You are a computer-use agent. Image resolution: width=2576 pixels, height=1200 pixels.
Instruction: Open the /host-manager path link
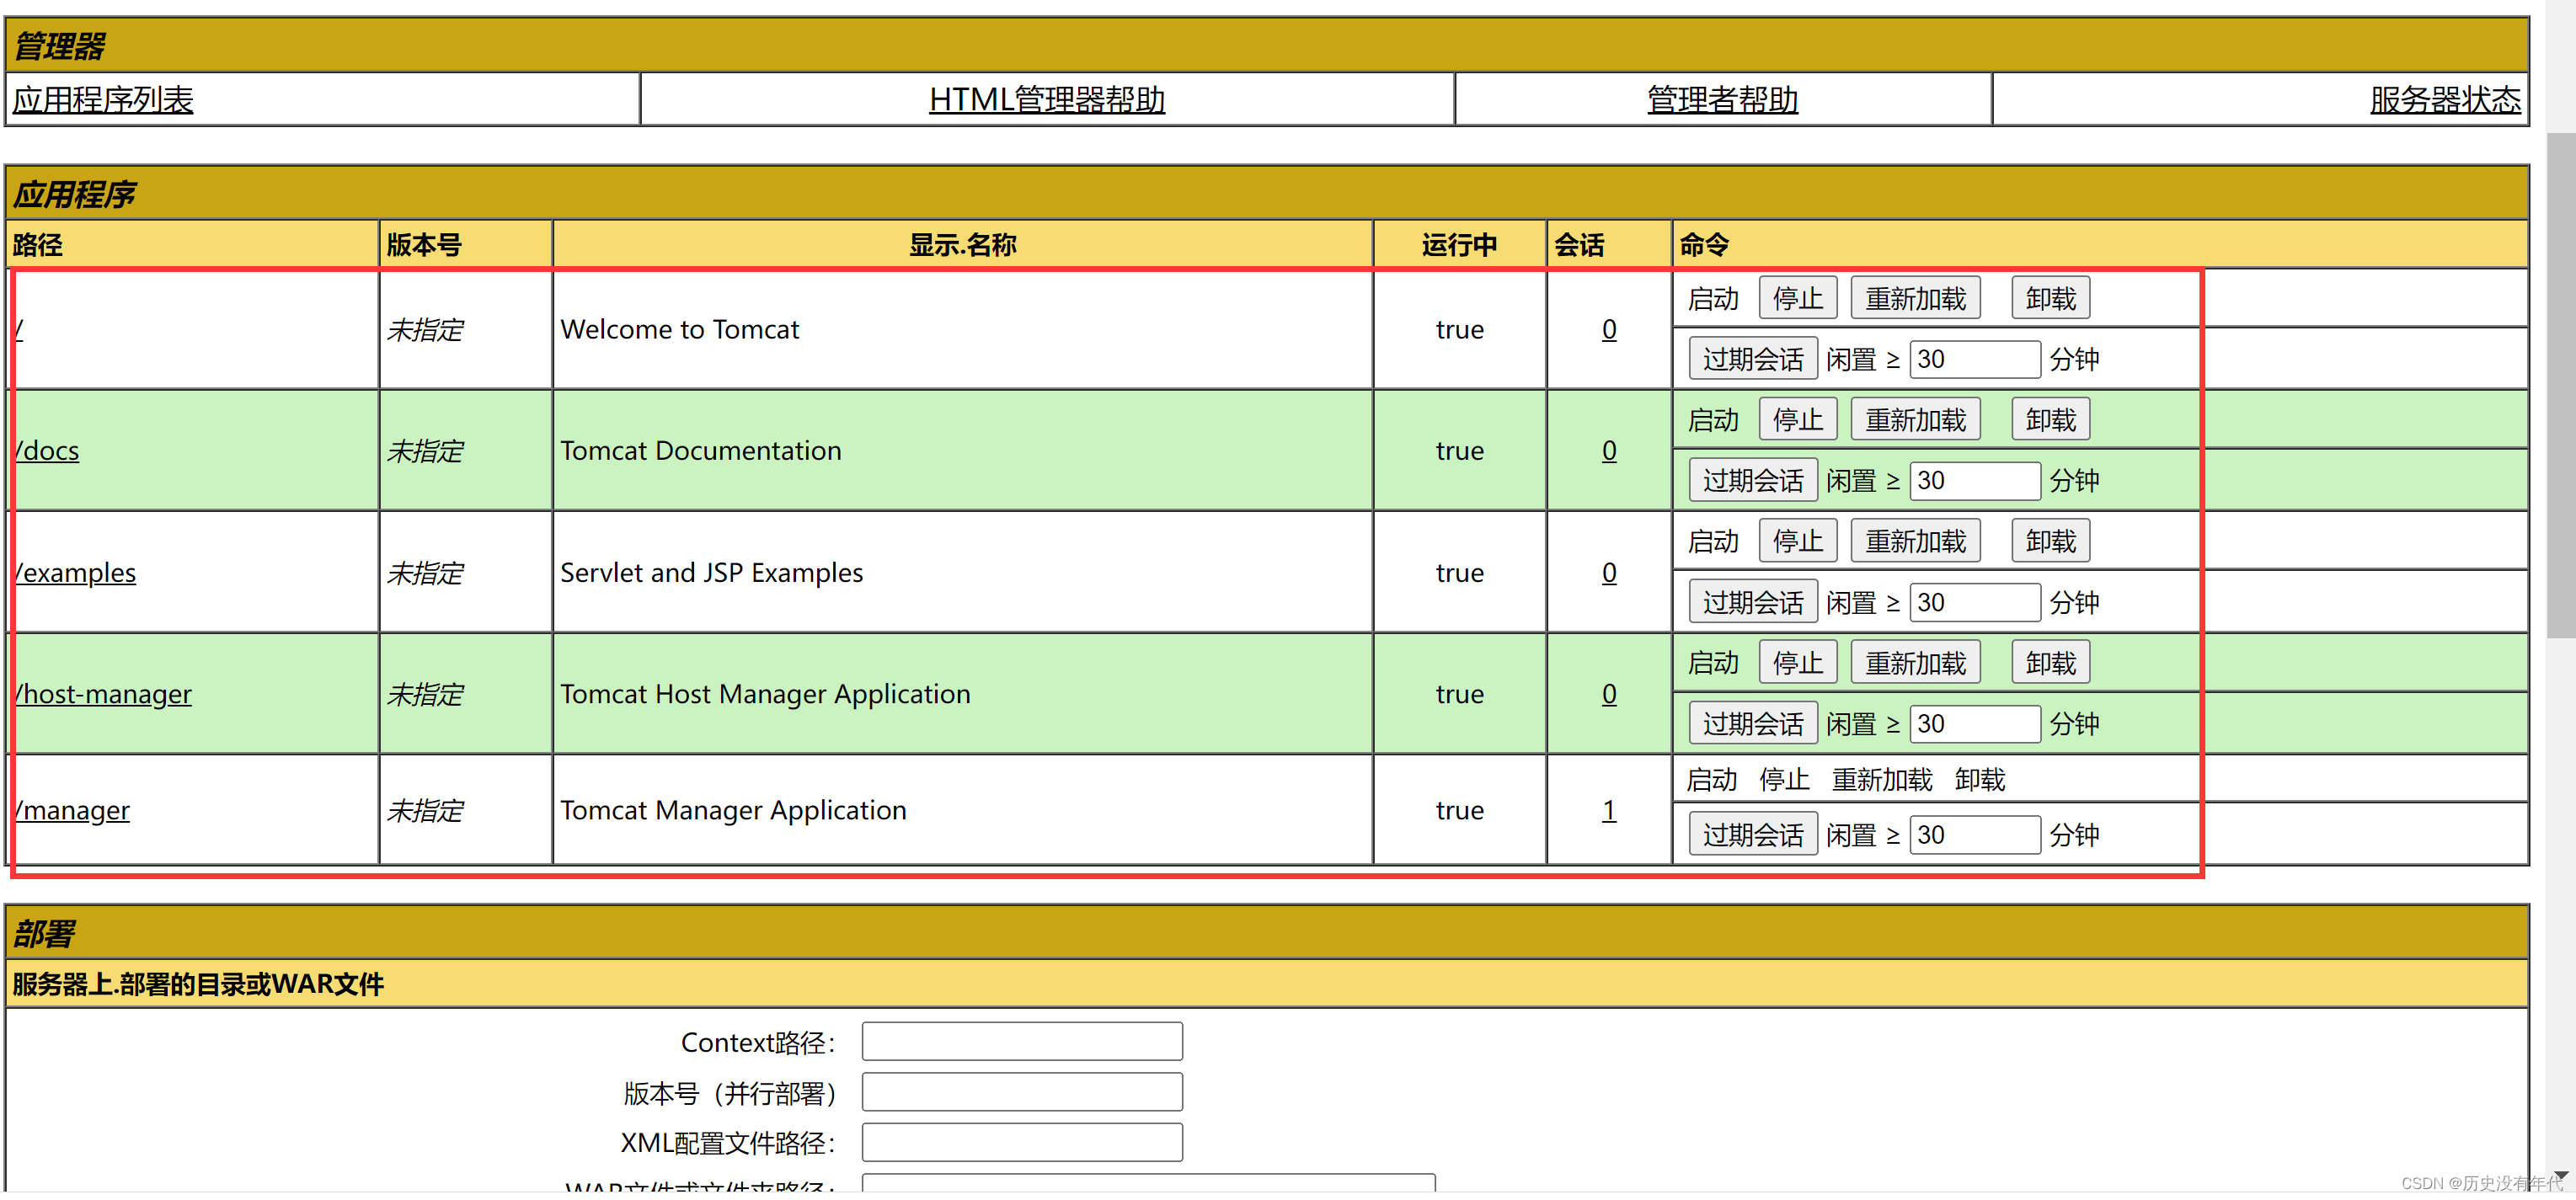click(104, 694)
